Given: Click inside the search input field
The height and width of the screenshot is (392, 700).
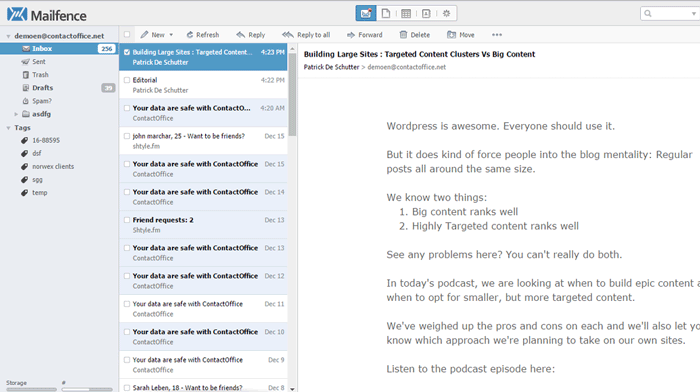Looking at the screenshot, I should tap(671, 14).
